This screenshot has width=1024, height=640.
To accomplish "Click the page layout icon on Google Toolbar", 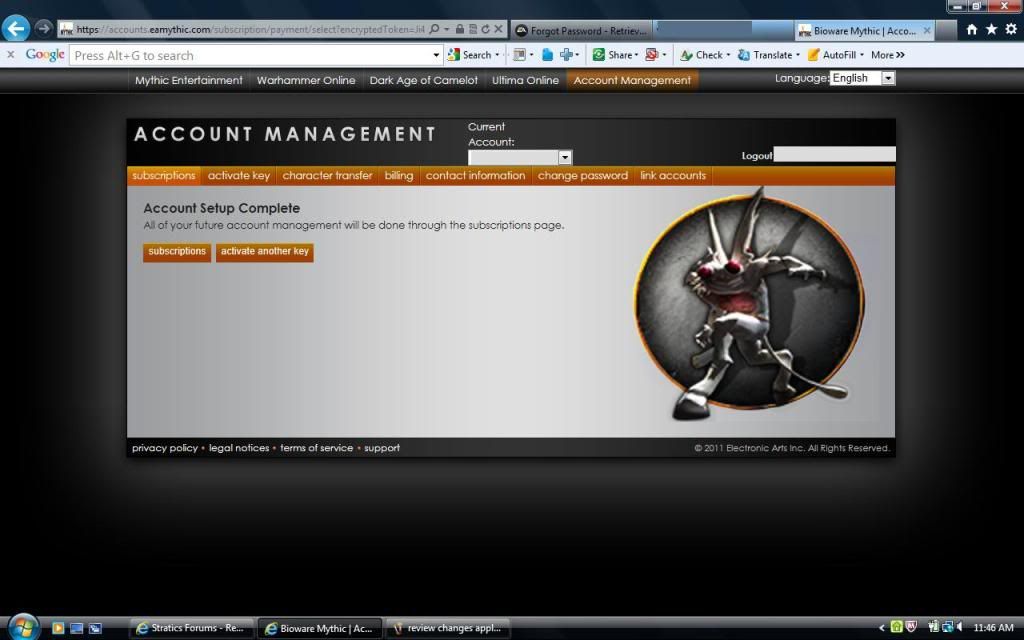I will tap(520, 55).
